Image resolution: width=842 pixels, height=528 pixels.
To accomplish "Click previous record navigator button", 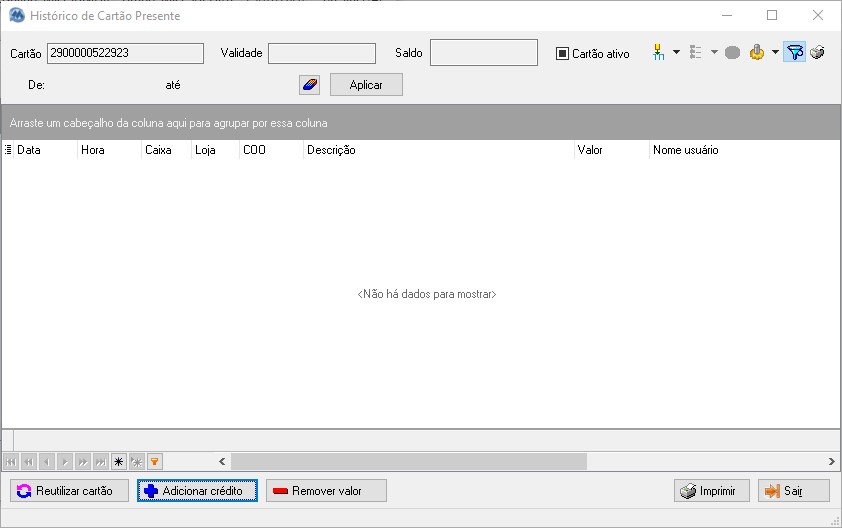I will point(47,461).
